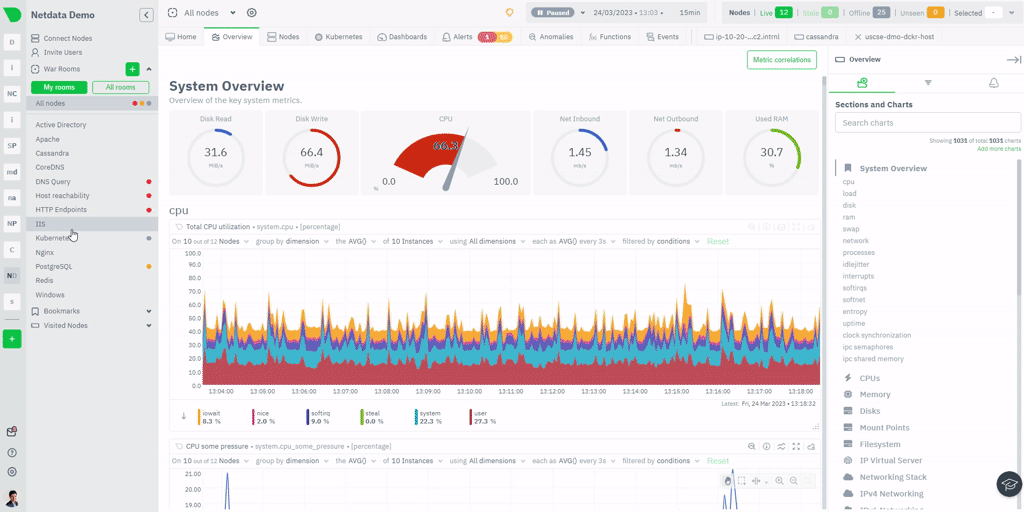This screenshot has height=512, width=1024.
Task: Click the Metric correlations button
Action: click(781, 60)
